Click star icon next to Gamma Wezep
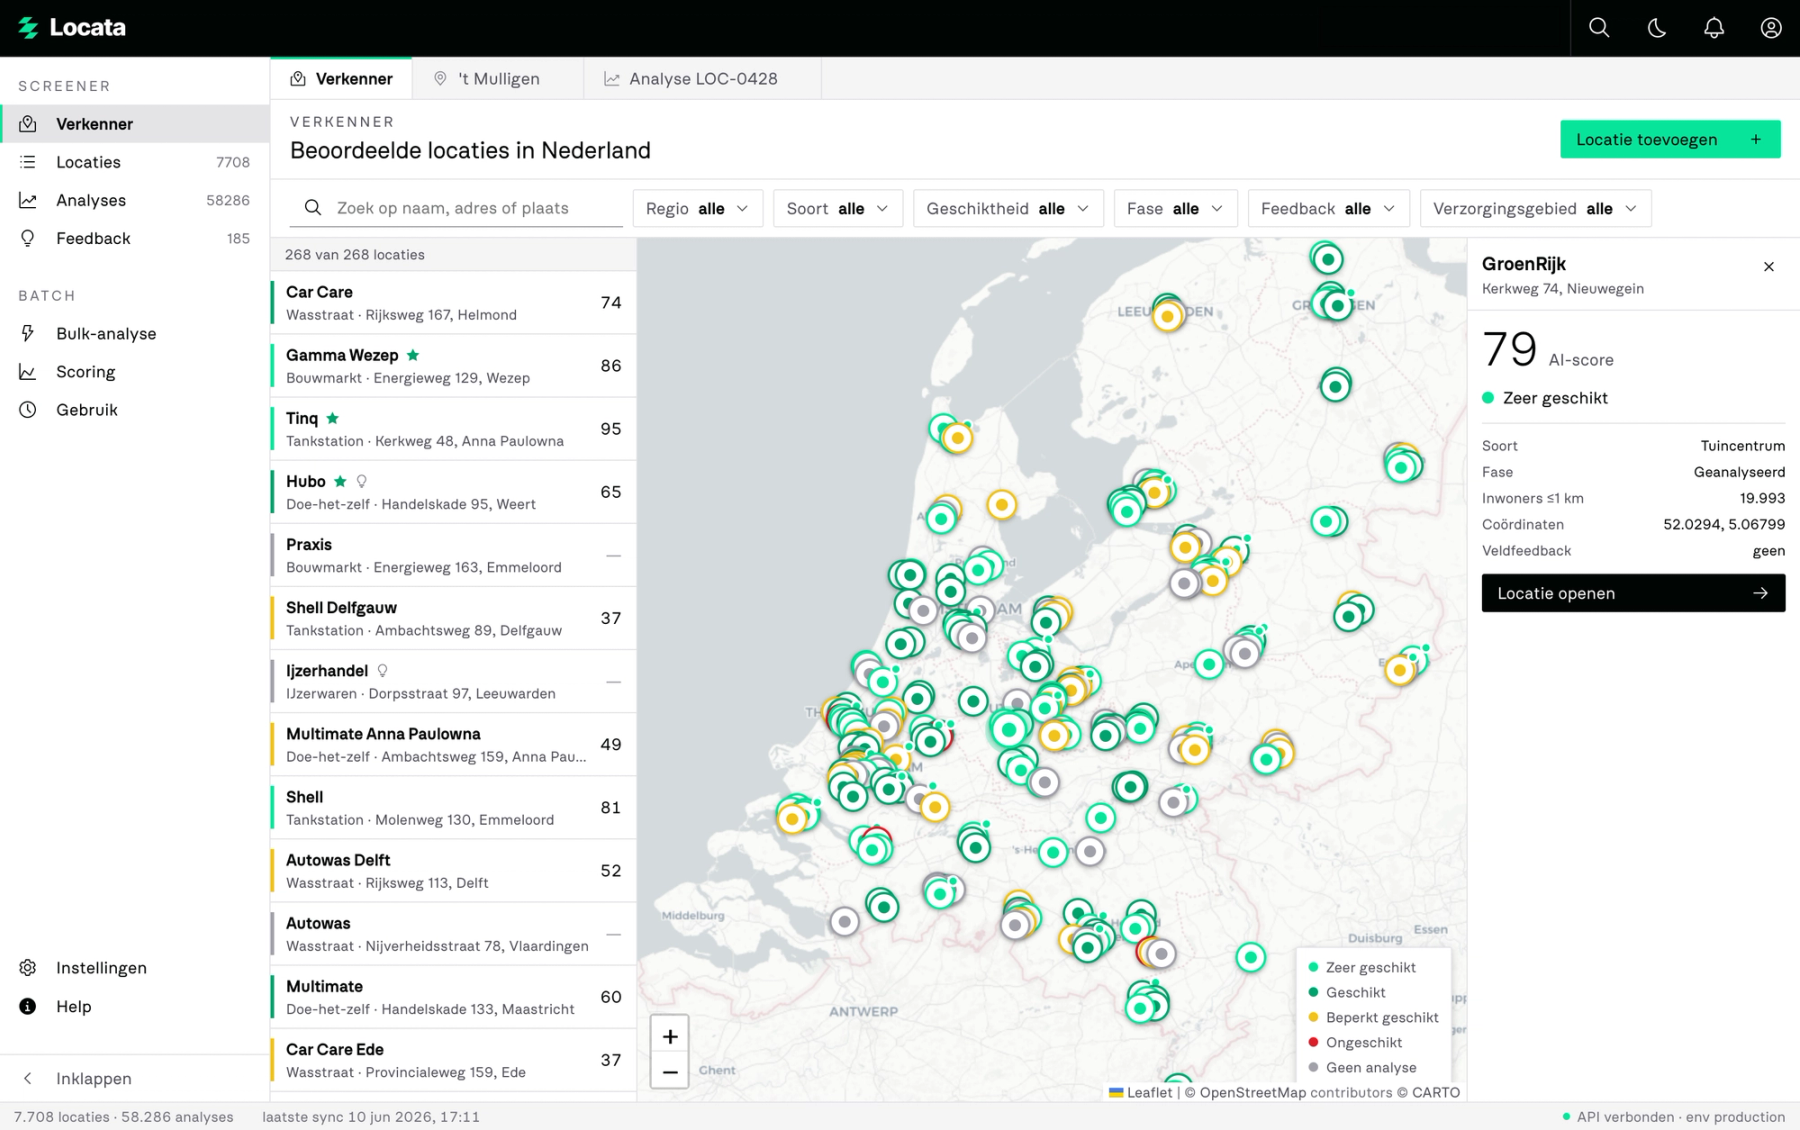1800x1130 pixels. click(413, 355)
